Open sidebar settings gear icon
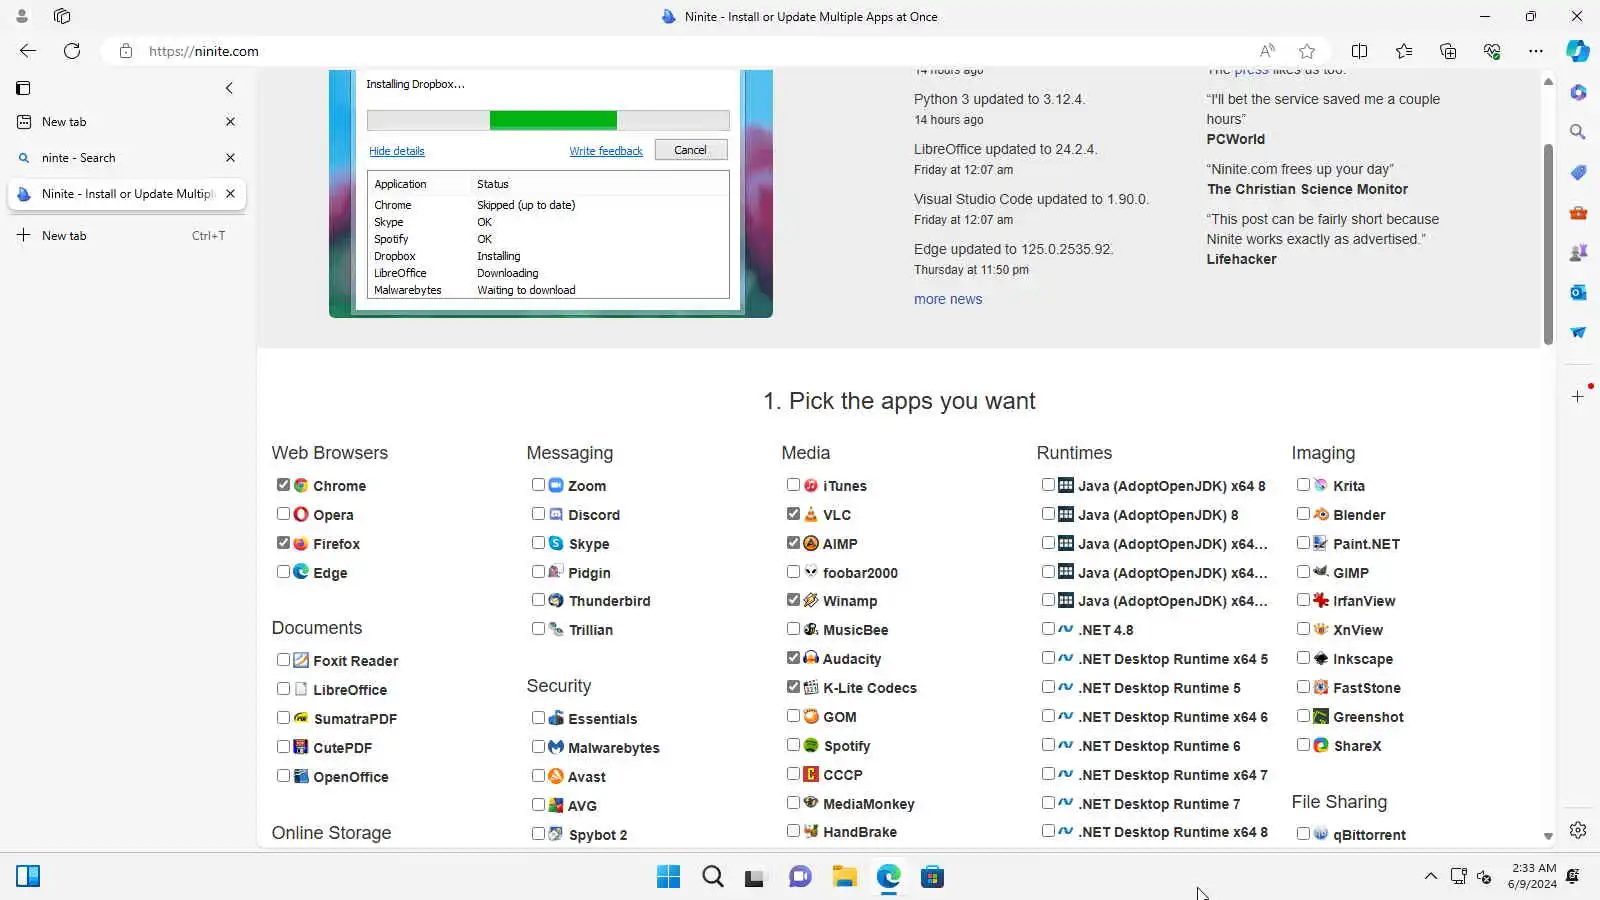Screen dimensions: 1600x900 (x=1578, y=830)
